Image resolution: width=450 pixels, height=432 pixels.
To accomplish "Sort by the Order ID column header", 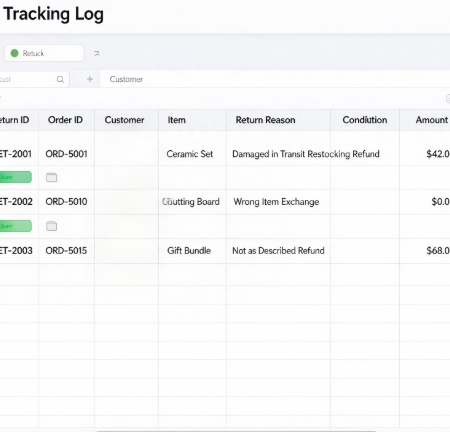I will click(65, 120).
